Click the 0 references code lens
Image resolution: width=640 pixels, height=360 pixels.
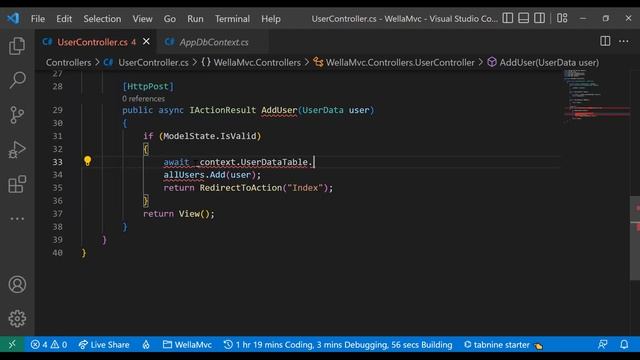coord(143,98)
